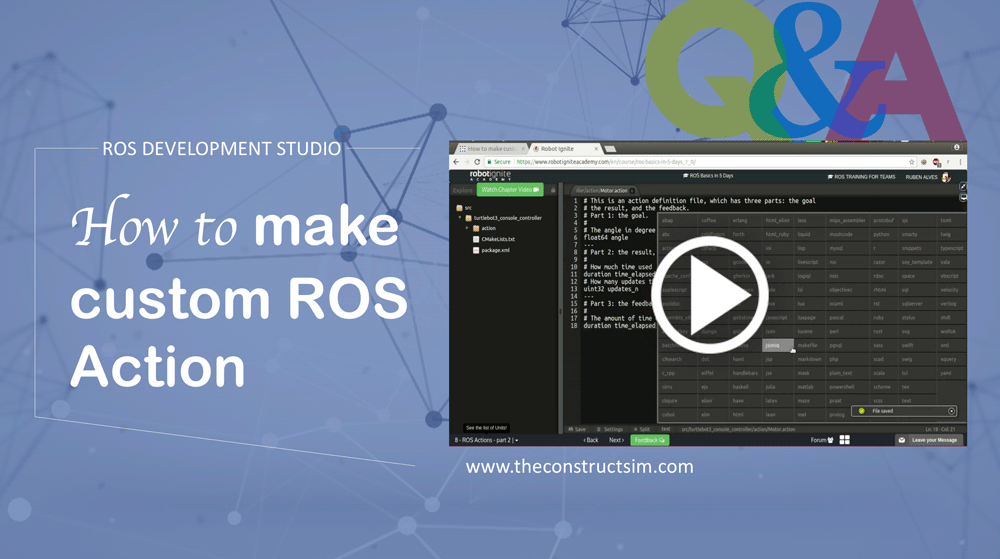Click the Chrome profile icon in the title bar
Image resolution: width=1000 pixels, height=559 pixels.
point(956,147)
